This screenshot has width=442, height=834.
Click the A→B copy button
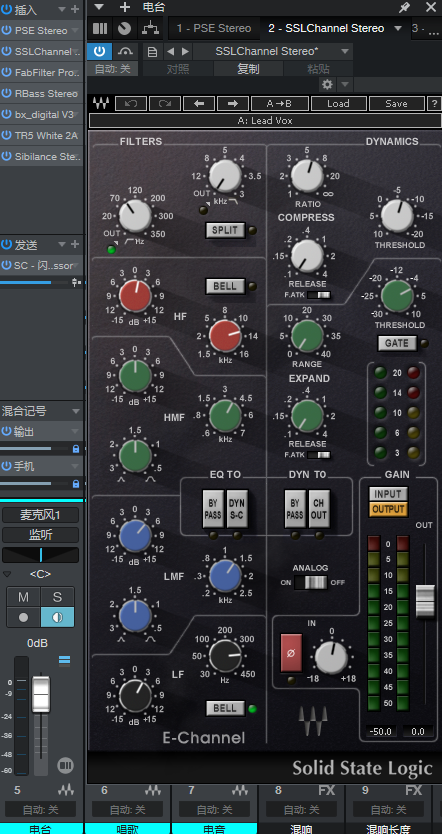pyautogui.click(x=280, y=103)
